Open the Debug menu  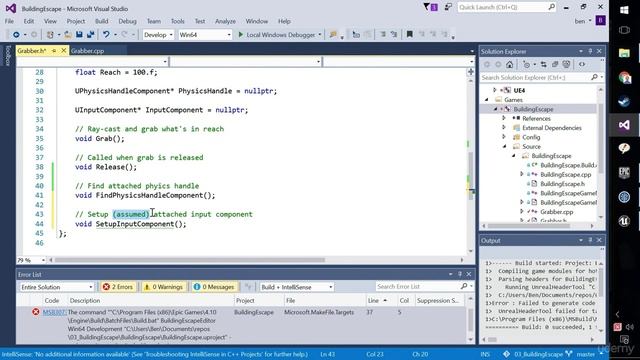(x=127, y=21)
